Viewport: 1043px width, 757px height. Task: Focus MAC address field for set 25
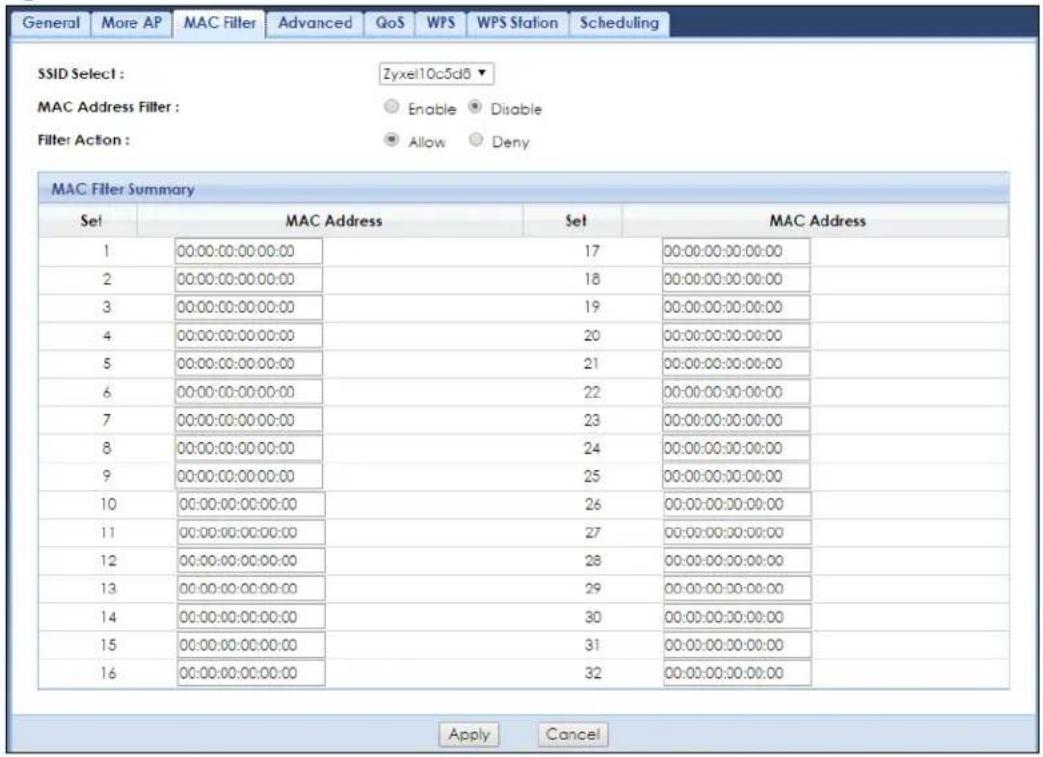click(x=736, y=476)
